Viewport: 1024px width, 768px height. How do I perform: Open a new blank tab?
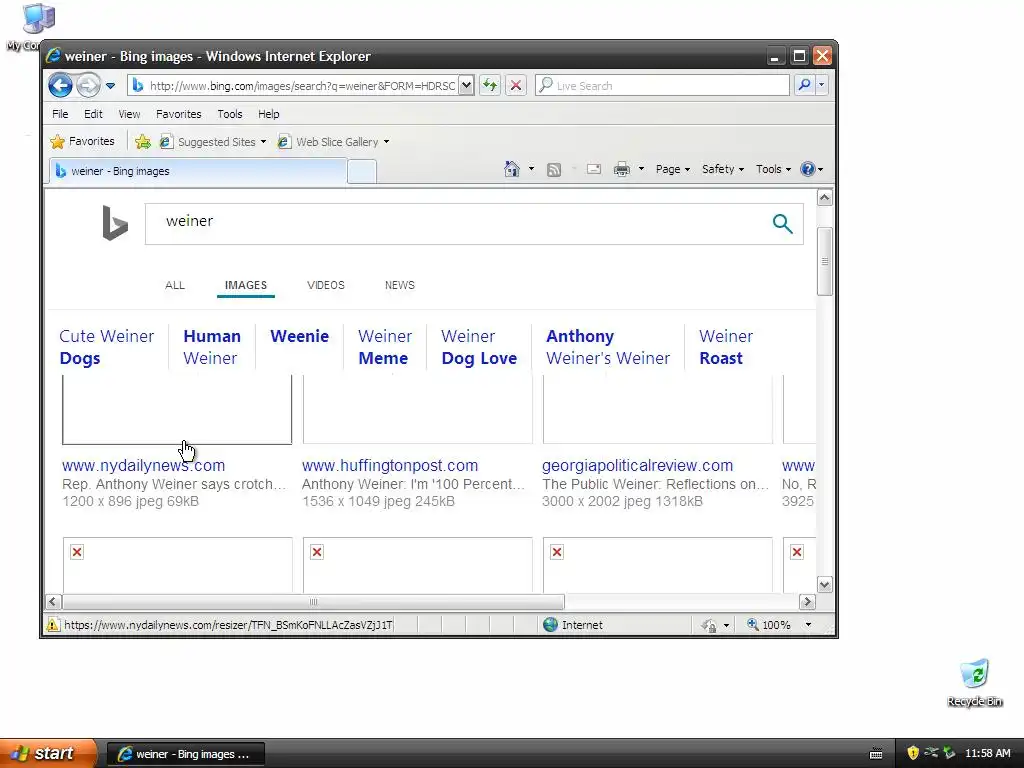click(362, 171)
